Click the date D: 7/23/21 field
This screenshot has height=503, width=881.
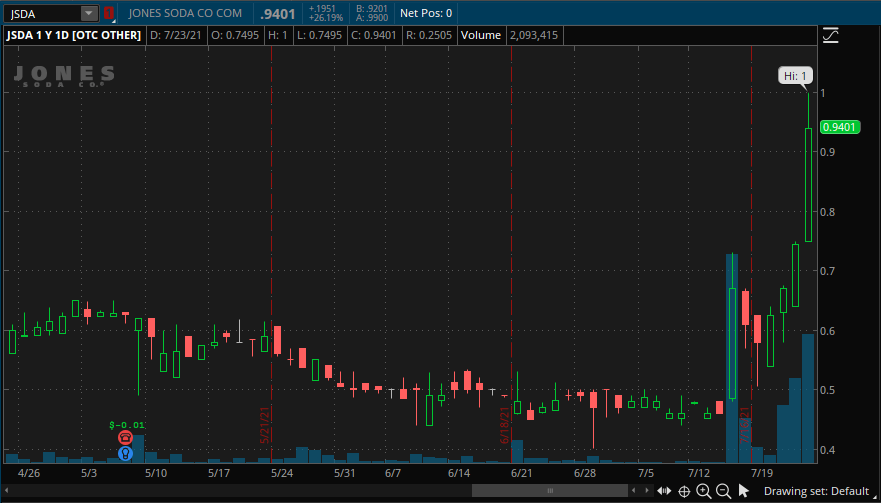[x=176, y=35]
